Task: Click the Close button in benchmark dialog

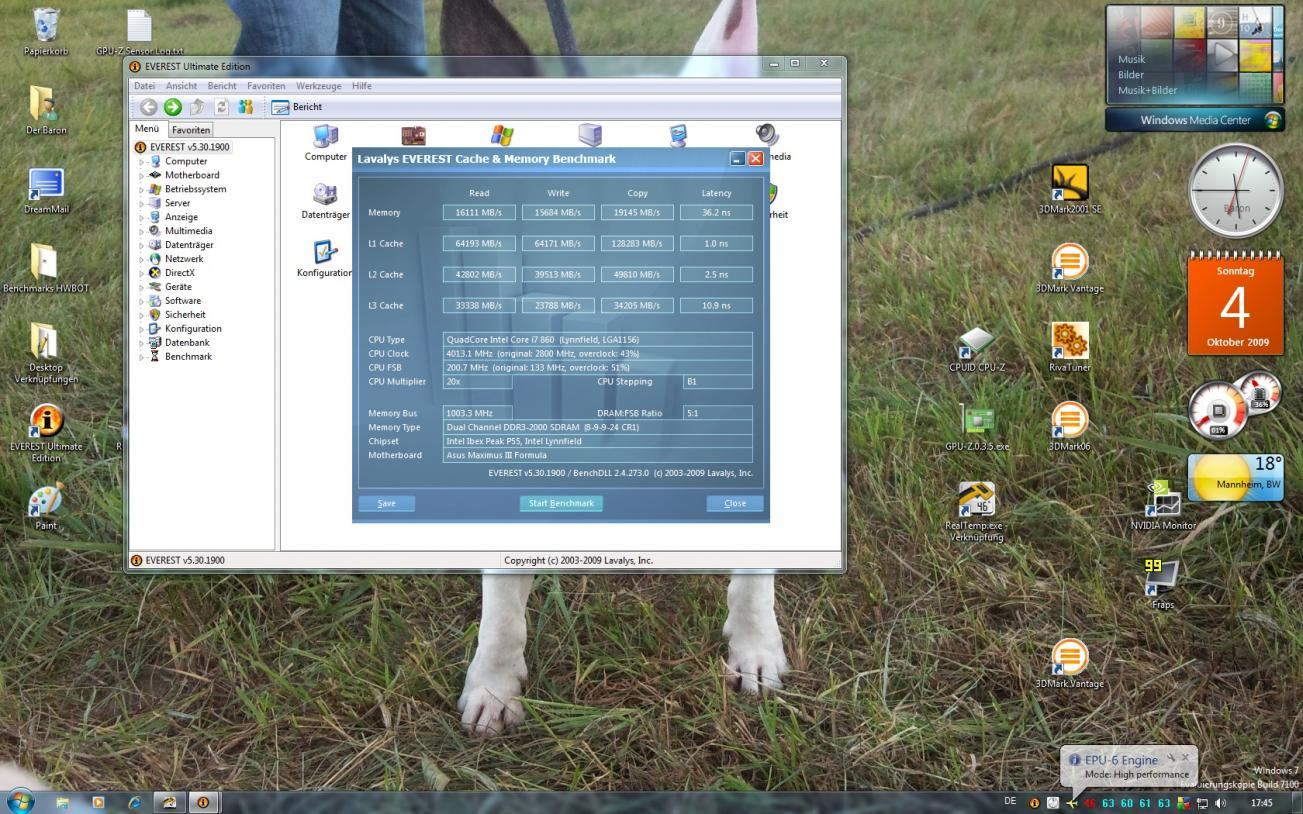Action: point(735,504)
